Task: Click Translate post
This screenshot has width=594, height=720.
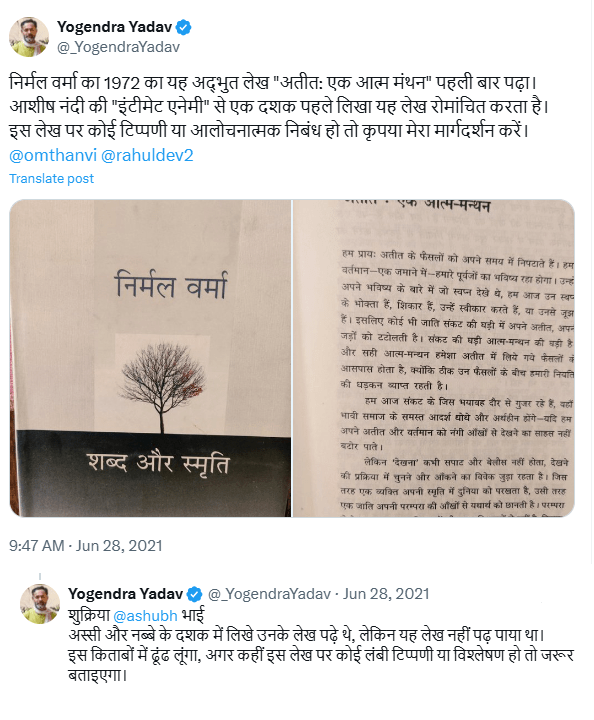Action: pyautogui.click(x=51, y=178)
